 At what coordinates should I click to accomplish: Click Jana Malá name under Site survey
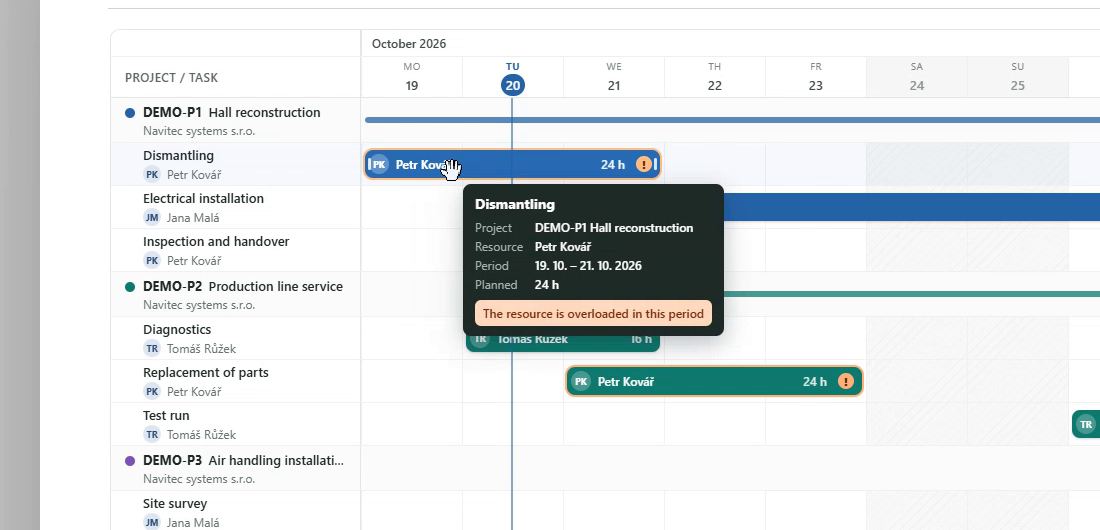pos(193,522)
